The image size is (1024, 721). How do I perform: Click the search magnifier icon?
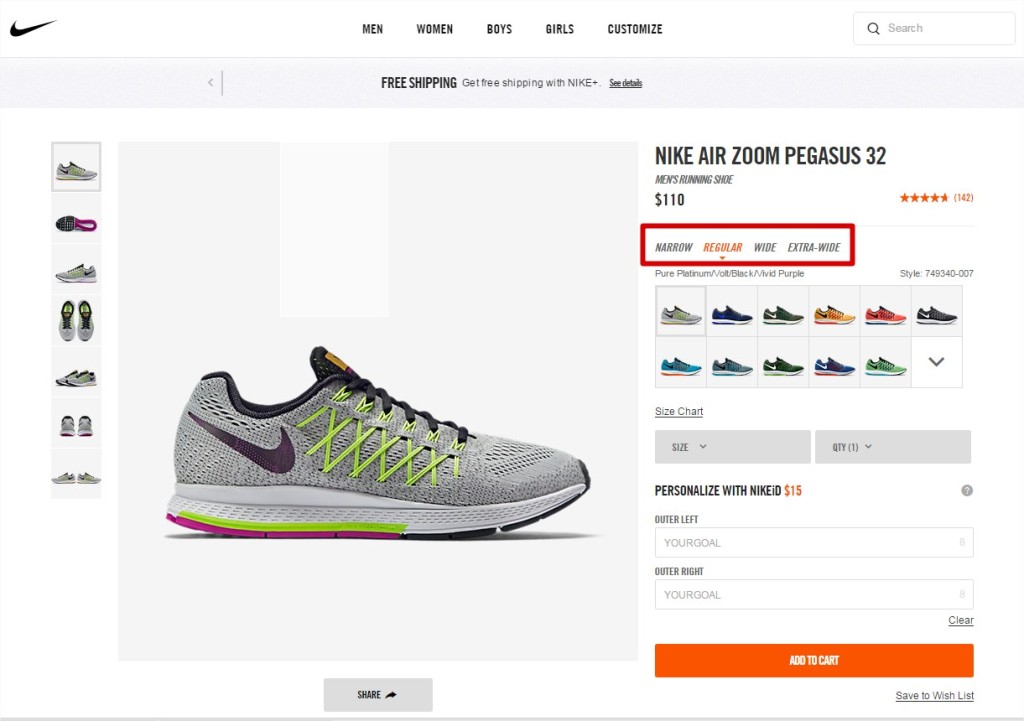[873, 29]
